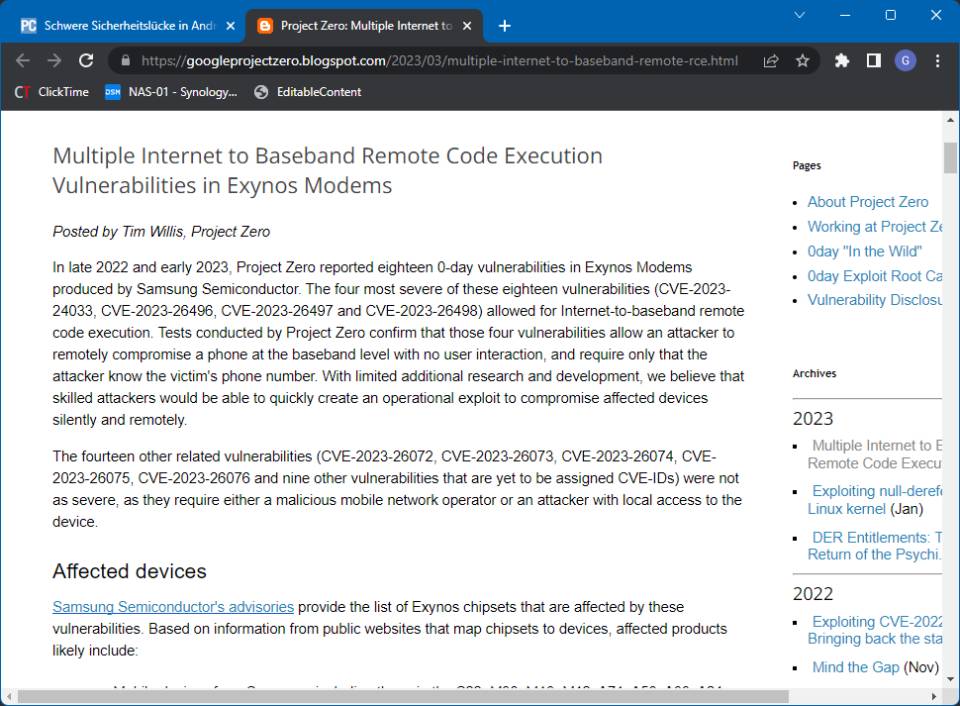Open the DER Entitlements archive link

pyautogui.click(x=876, y=546)
